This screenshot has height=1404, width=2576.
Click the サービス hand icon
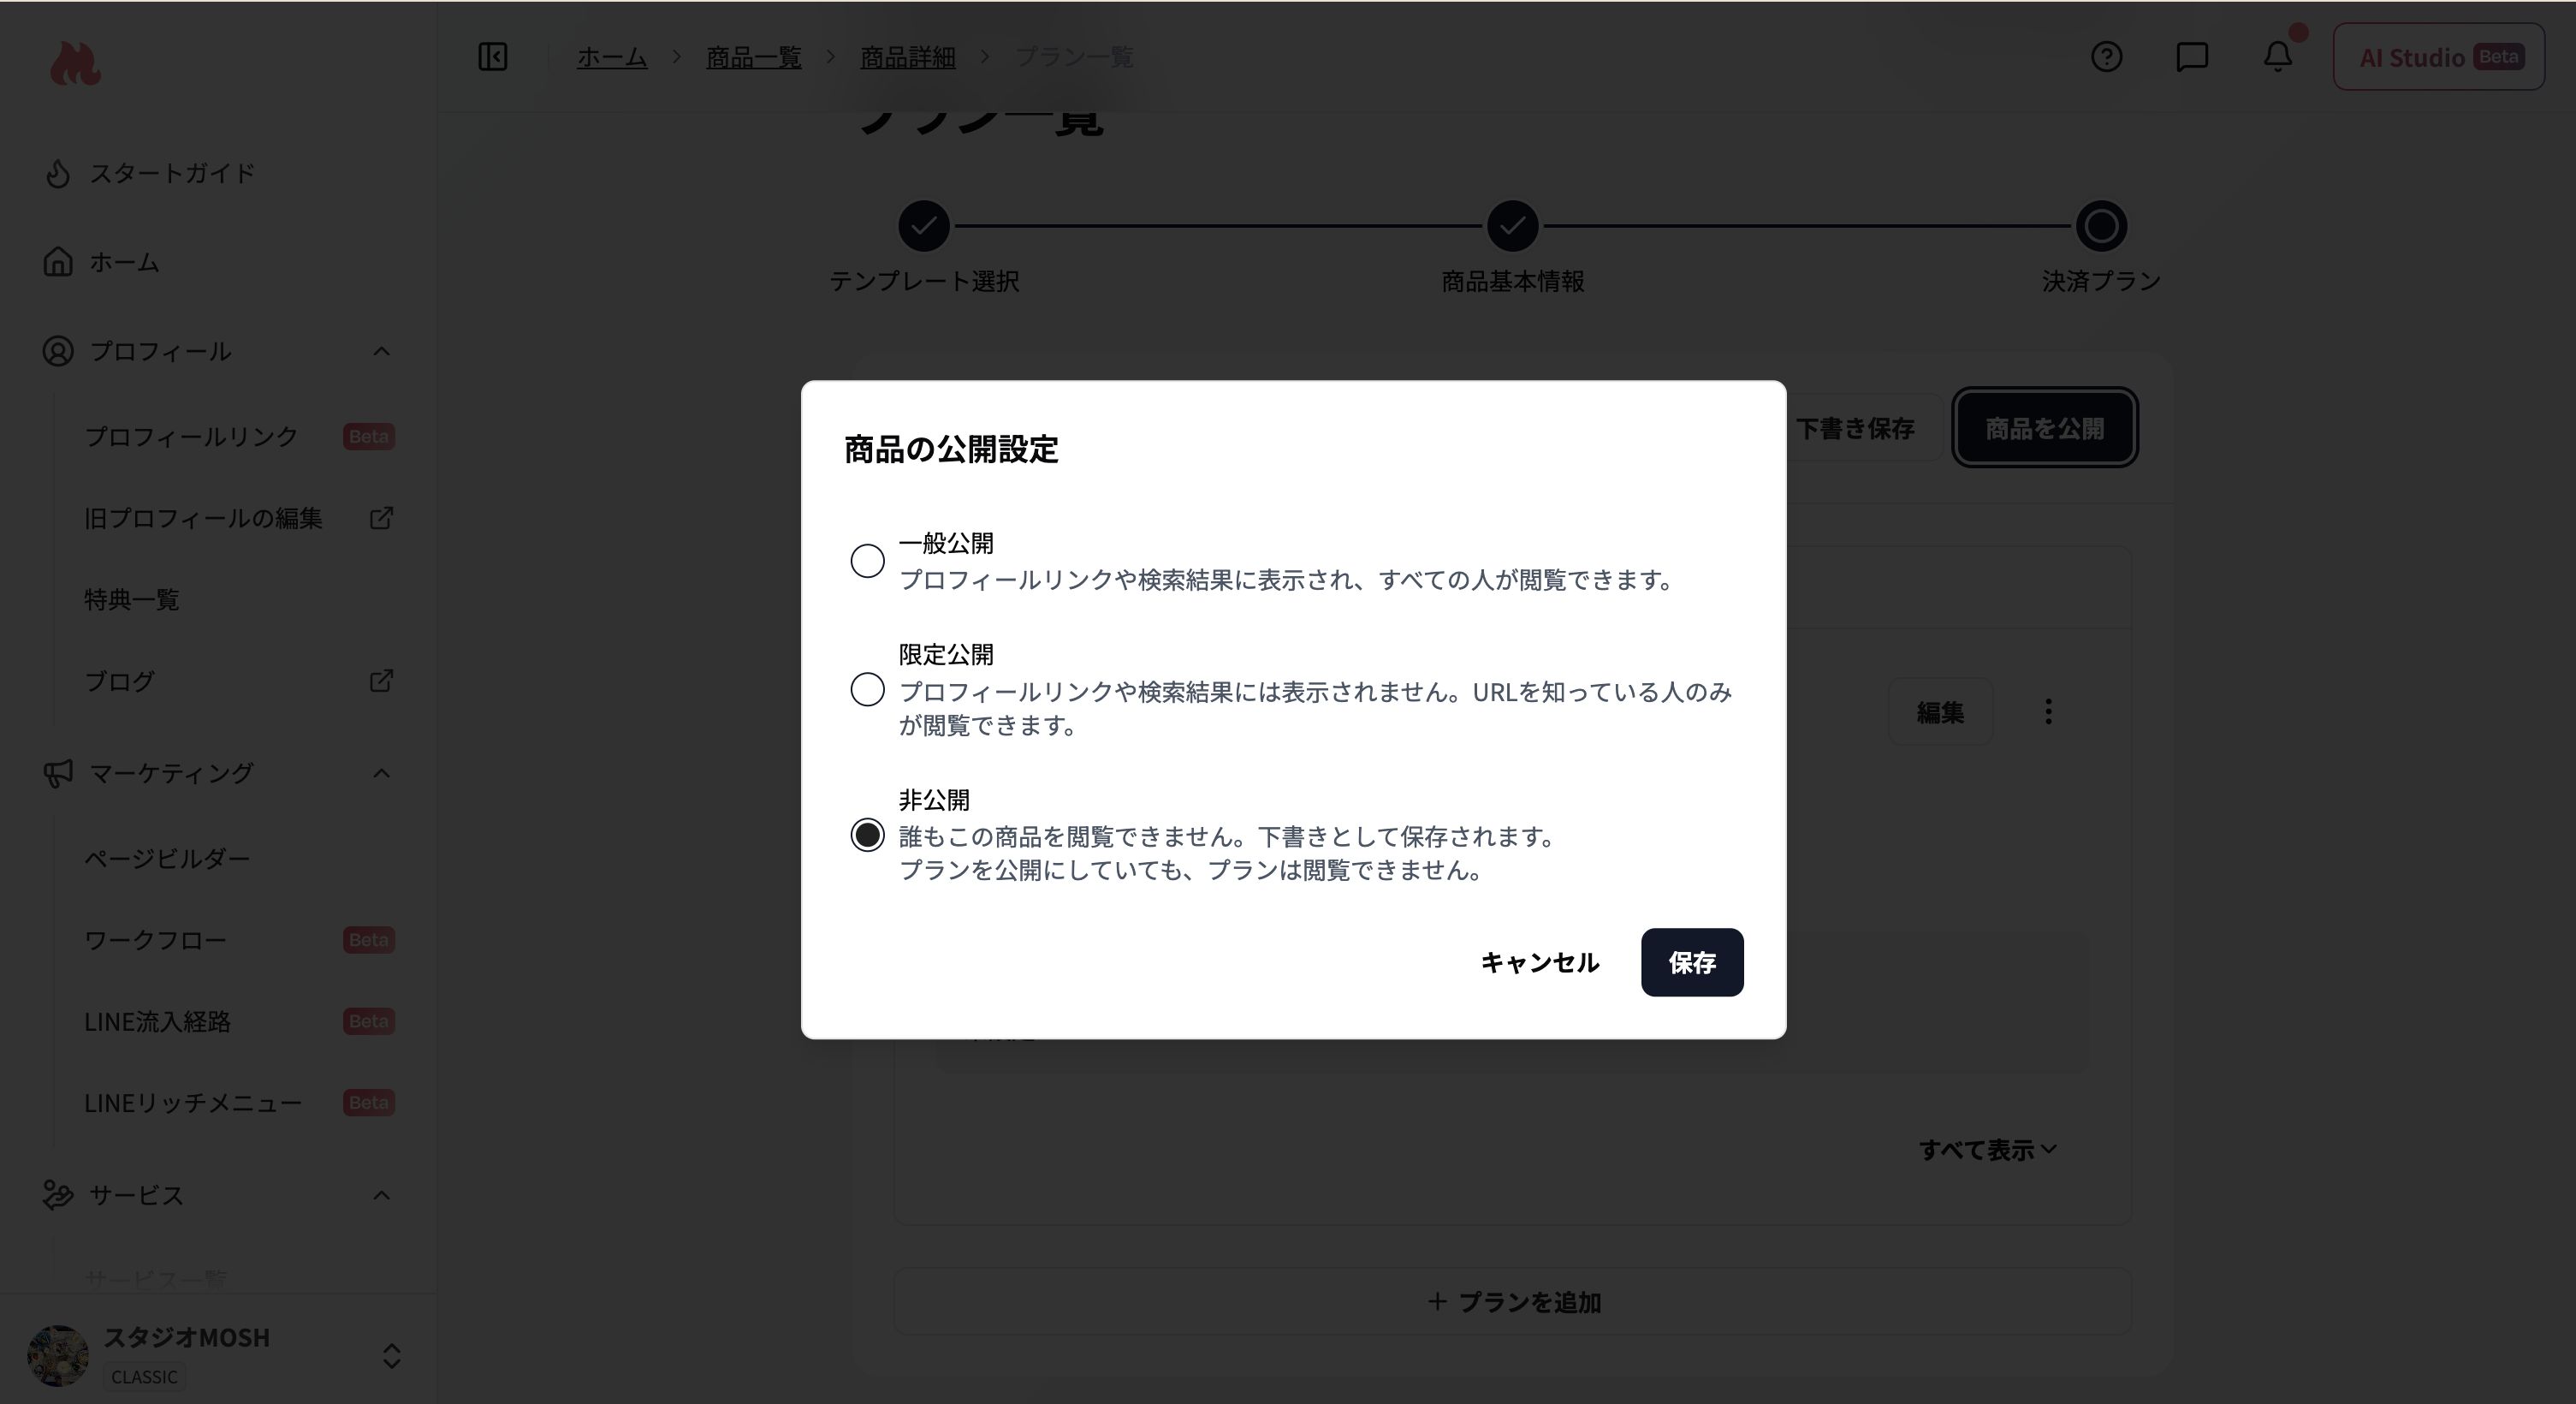tap(58, 1195)
